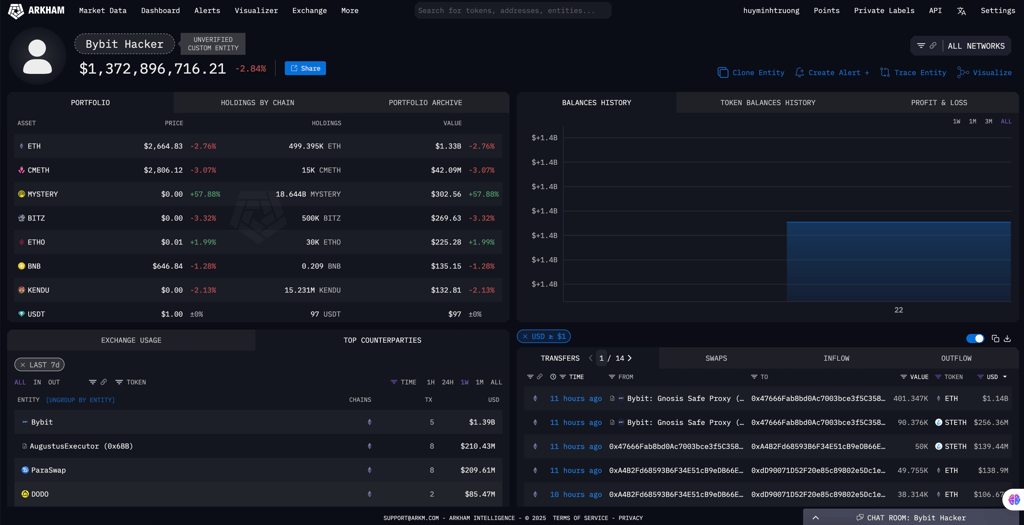Click the page number box in transfers

[601, 358]
